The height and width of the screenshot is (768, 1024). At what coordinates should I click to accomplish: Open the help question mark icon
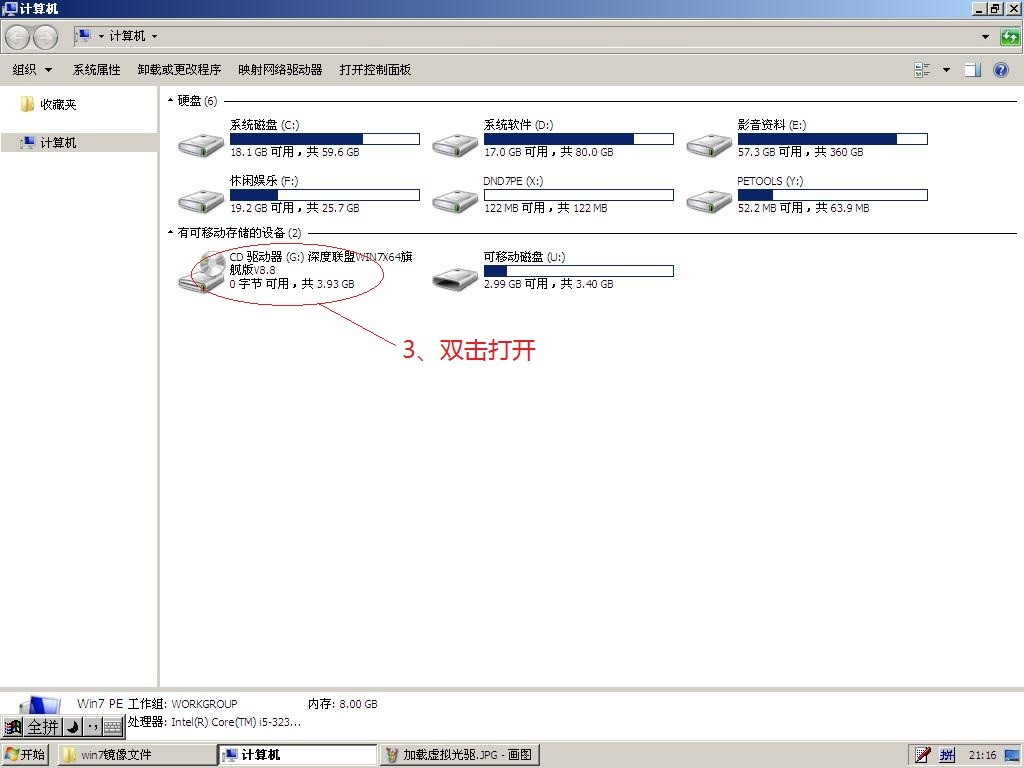pos(1000,70)
